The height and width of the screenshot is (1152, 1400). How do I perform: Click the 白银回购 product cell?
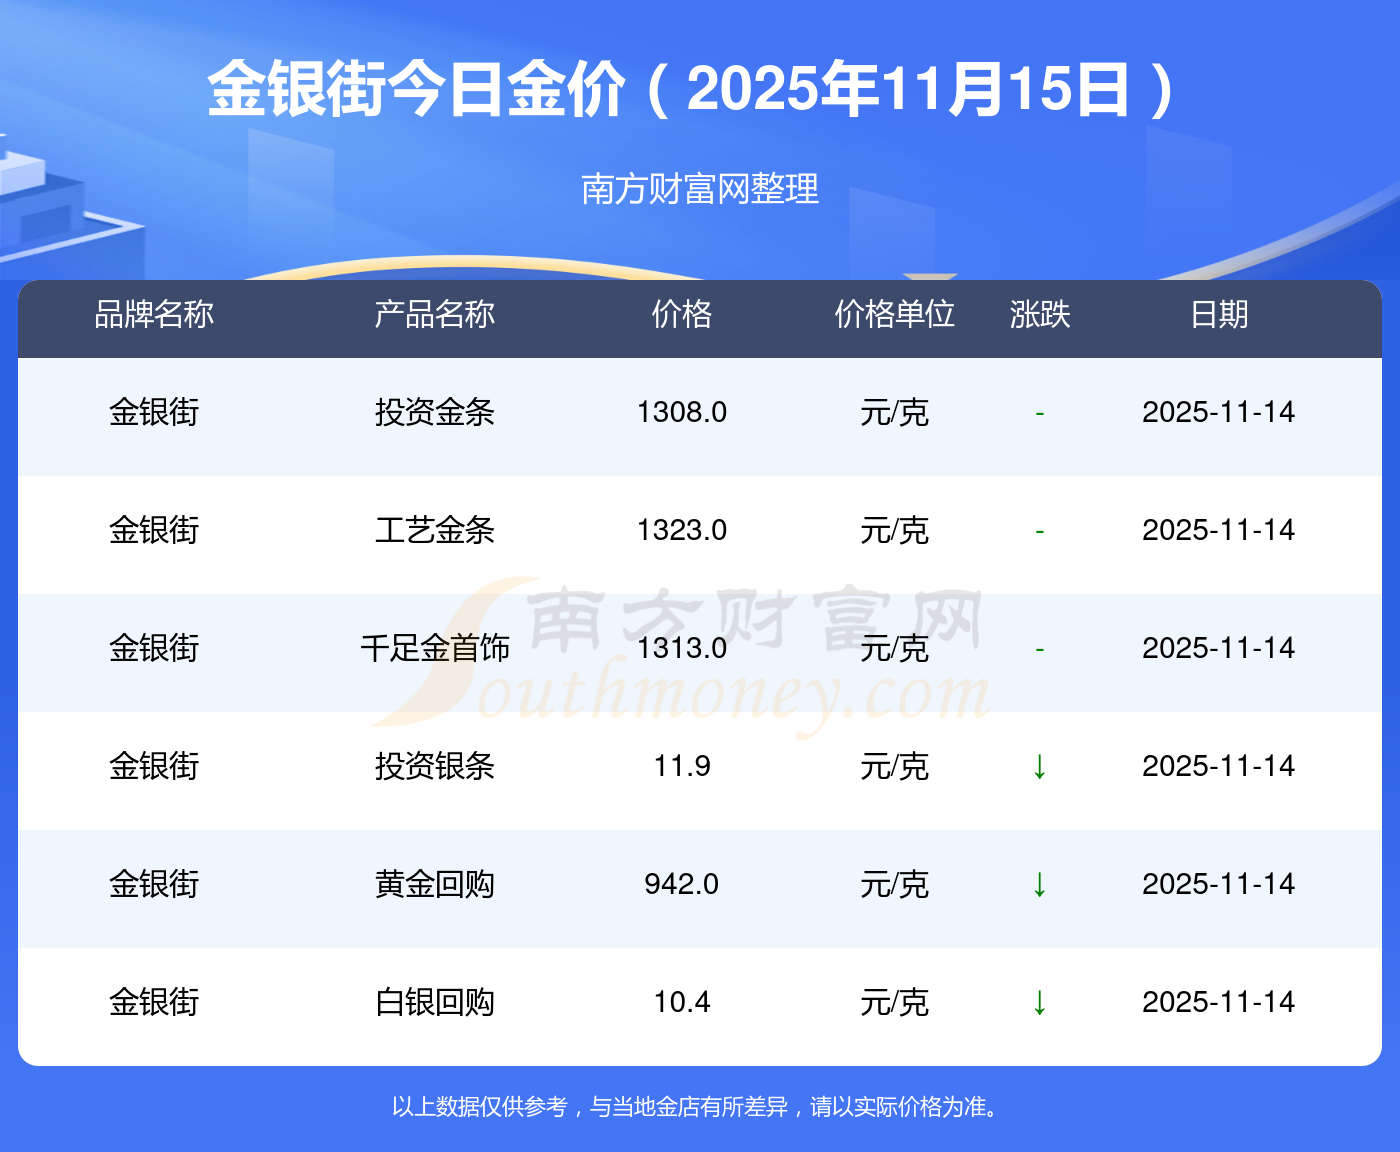[x=435, y=1002]
